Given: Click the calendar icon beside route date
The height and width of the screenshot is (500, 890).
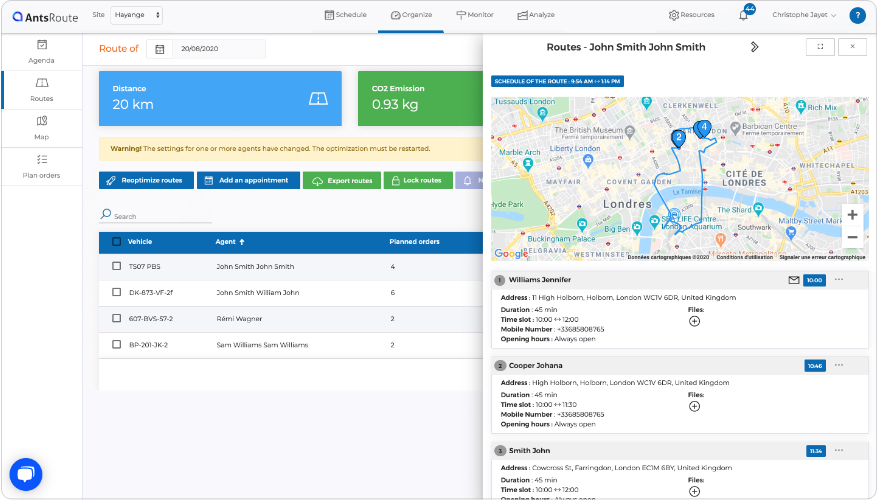Looking at the screenshot, I should tap(159, 49).
